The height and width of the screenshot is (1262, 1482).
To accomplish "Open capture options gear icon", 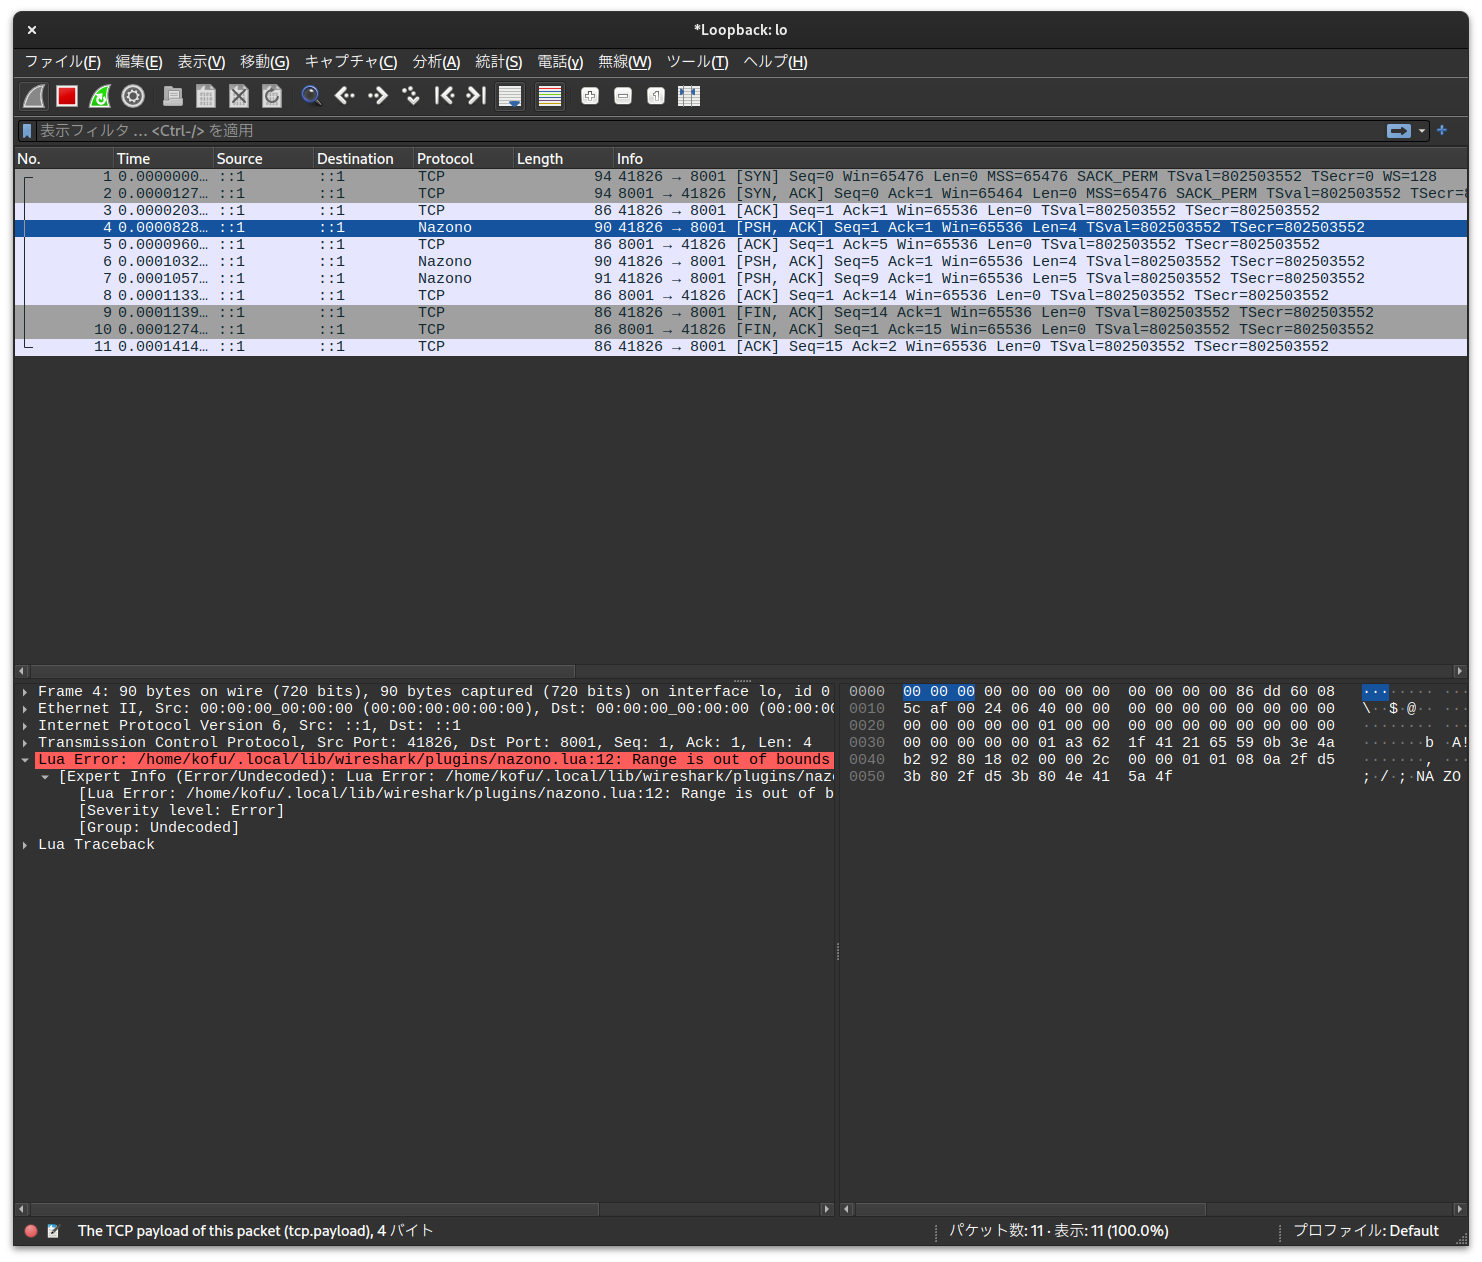I will (x=133, y=96).
